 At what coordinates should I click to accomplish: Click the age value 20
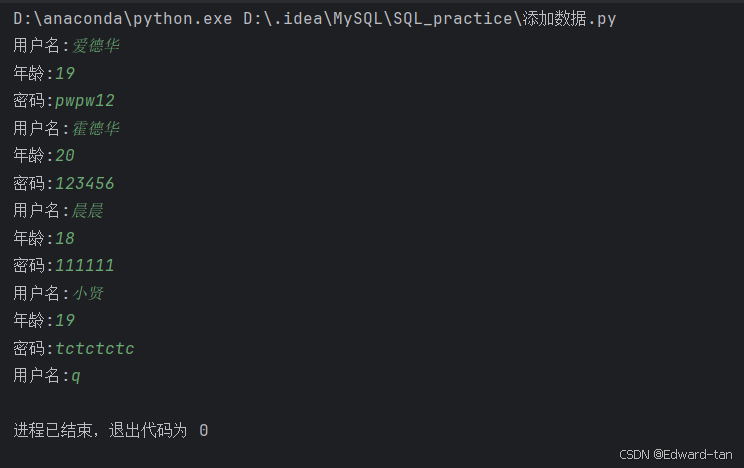(x=65, y=156)
